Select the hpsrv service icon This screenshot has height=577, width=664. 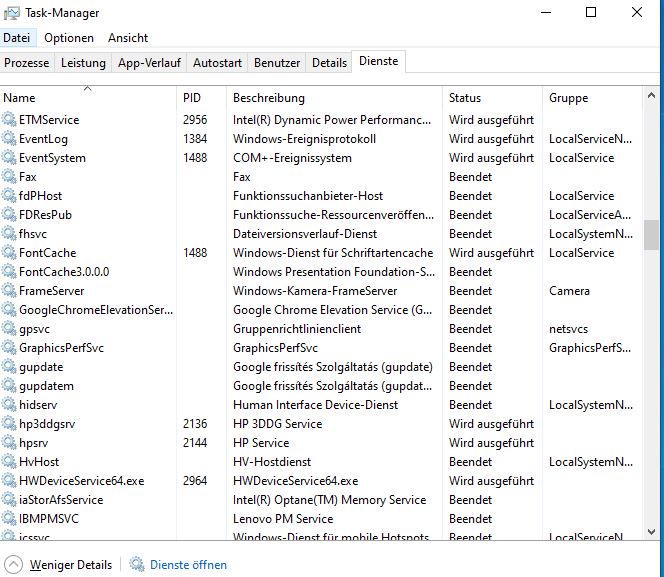pos(10,443)
